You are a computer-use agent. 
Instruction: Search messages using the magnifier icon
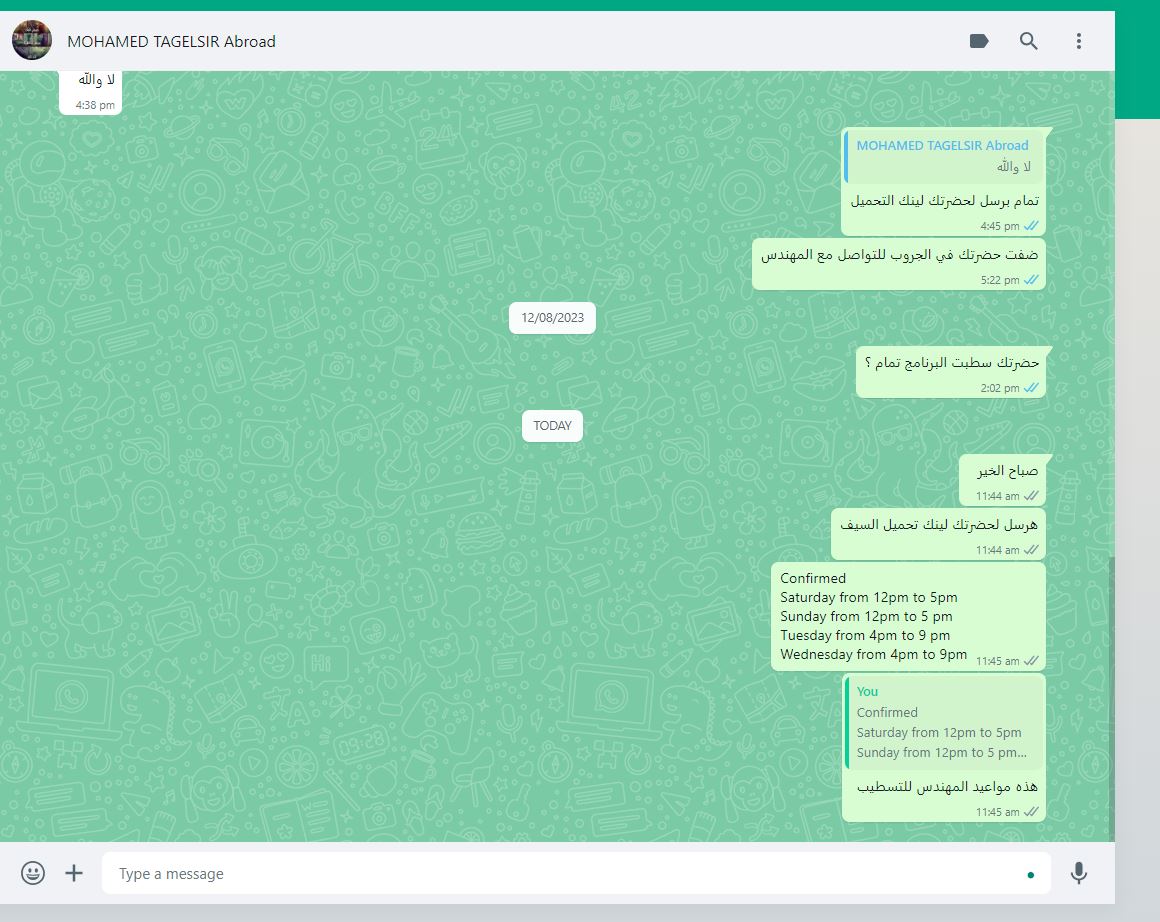1028,41
